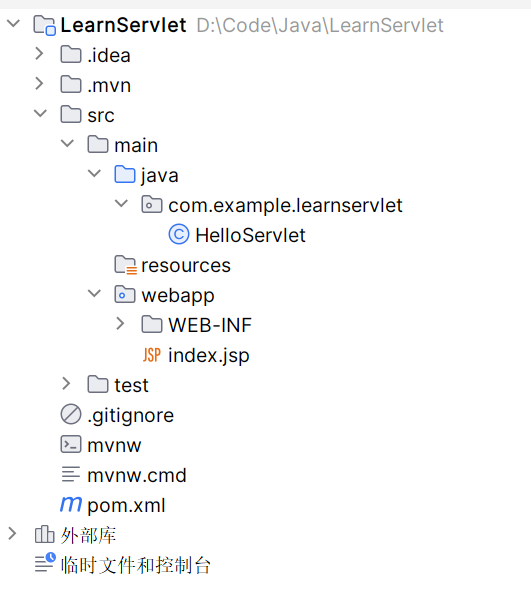The image size is (531, 589).
Task: Expand the test folder
Action: [66, 384]
